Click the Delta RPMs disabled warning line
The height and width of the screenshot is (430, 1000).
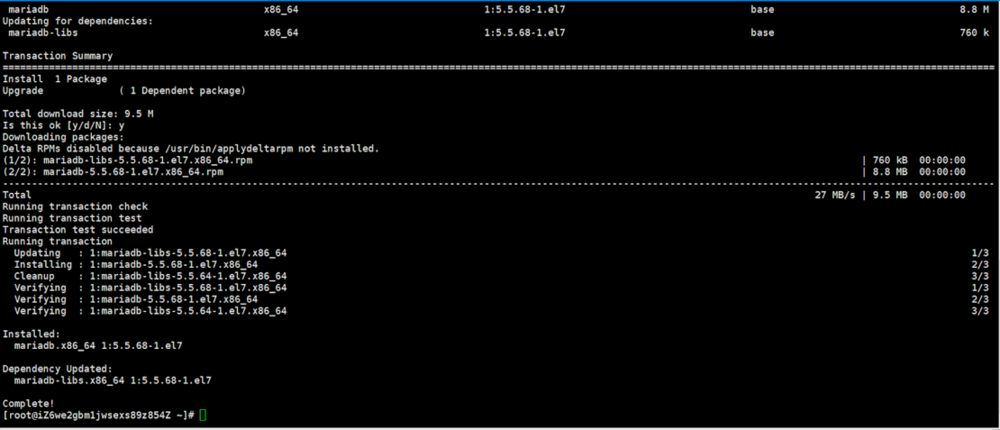click(x=191, y=148)
